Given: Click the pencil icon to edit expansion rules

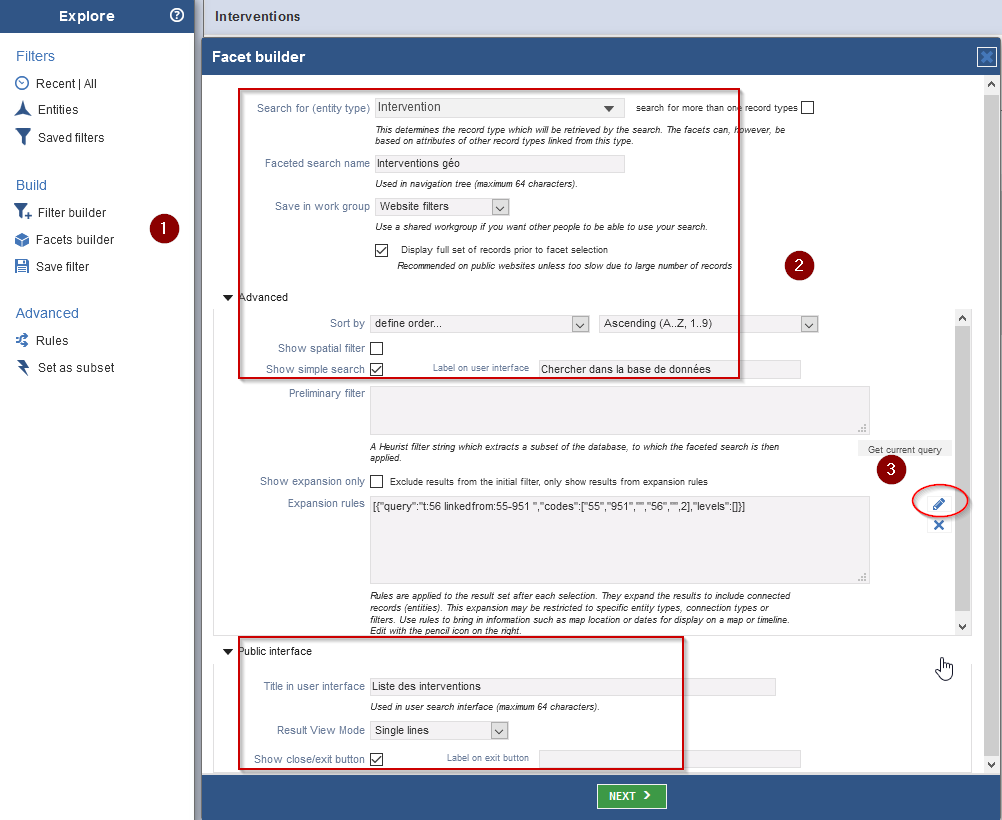Looking at the screenshot, I should 938,503.
